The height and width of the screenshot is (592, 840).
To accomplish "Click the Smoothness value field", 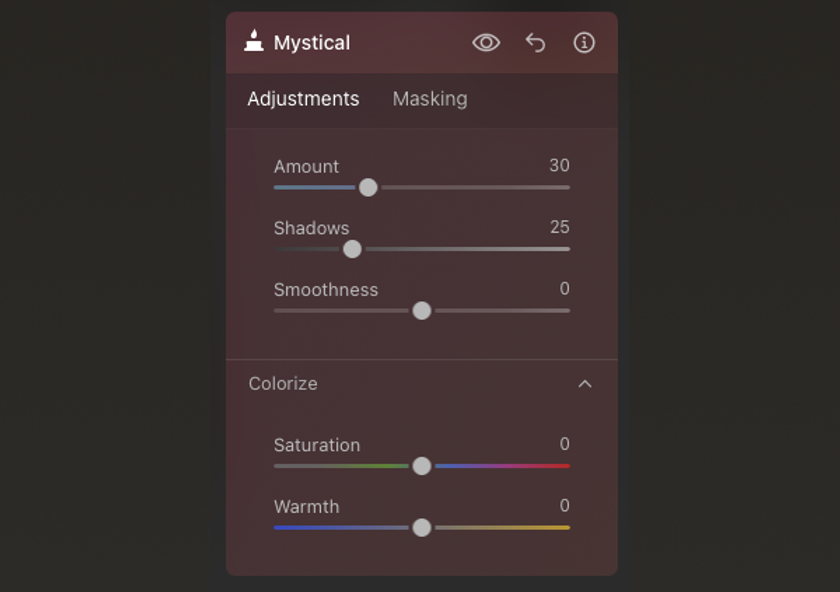I will (x=565, y=289).
